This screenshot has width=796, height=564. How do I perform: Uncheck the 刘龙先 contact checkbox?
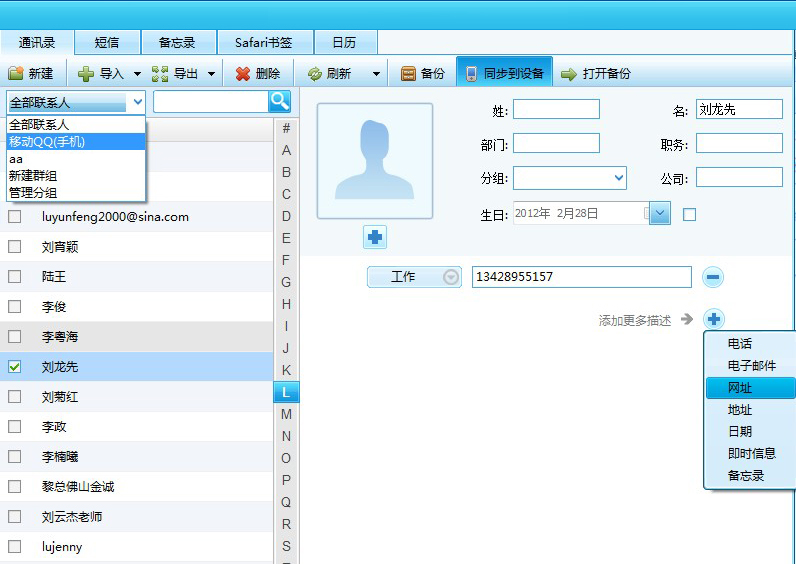pos(15,367)
